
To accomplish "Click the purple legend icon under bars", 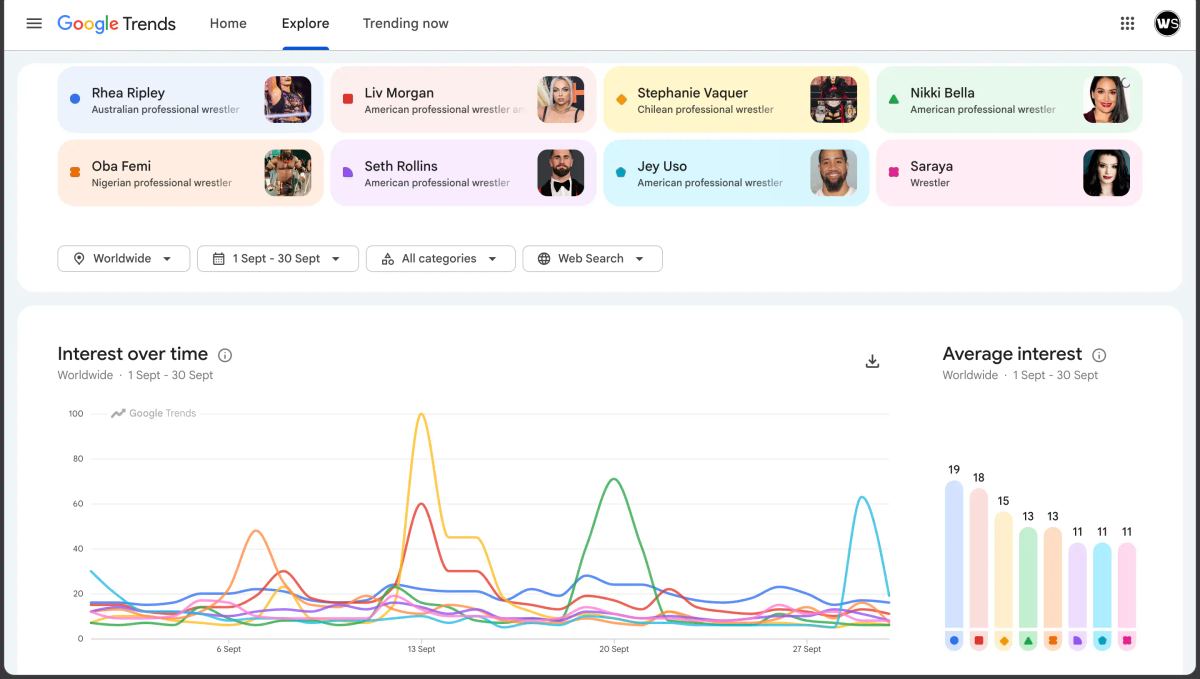I will point(1077,640).
